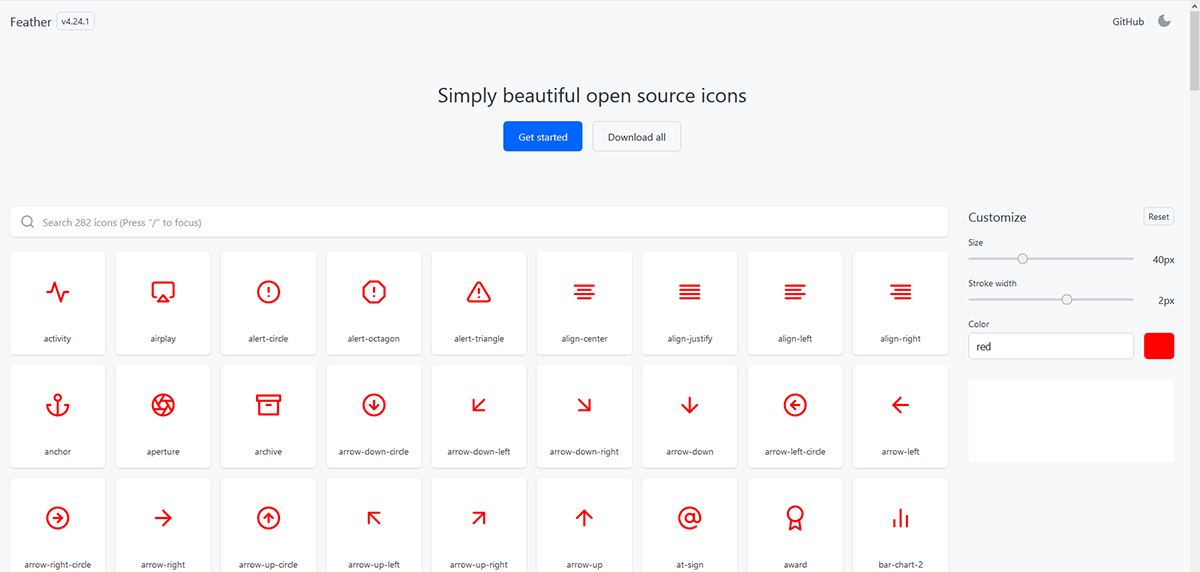Open the v4.24.1 version badge
Viewport: 1200px width, 572px height.
[x=76, y=22]
